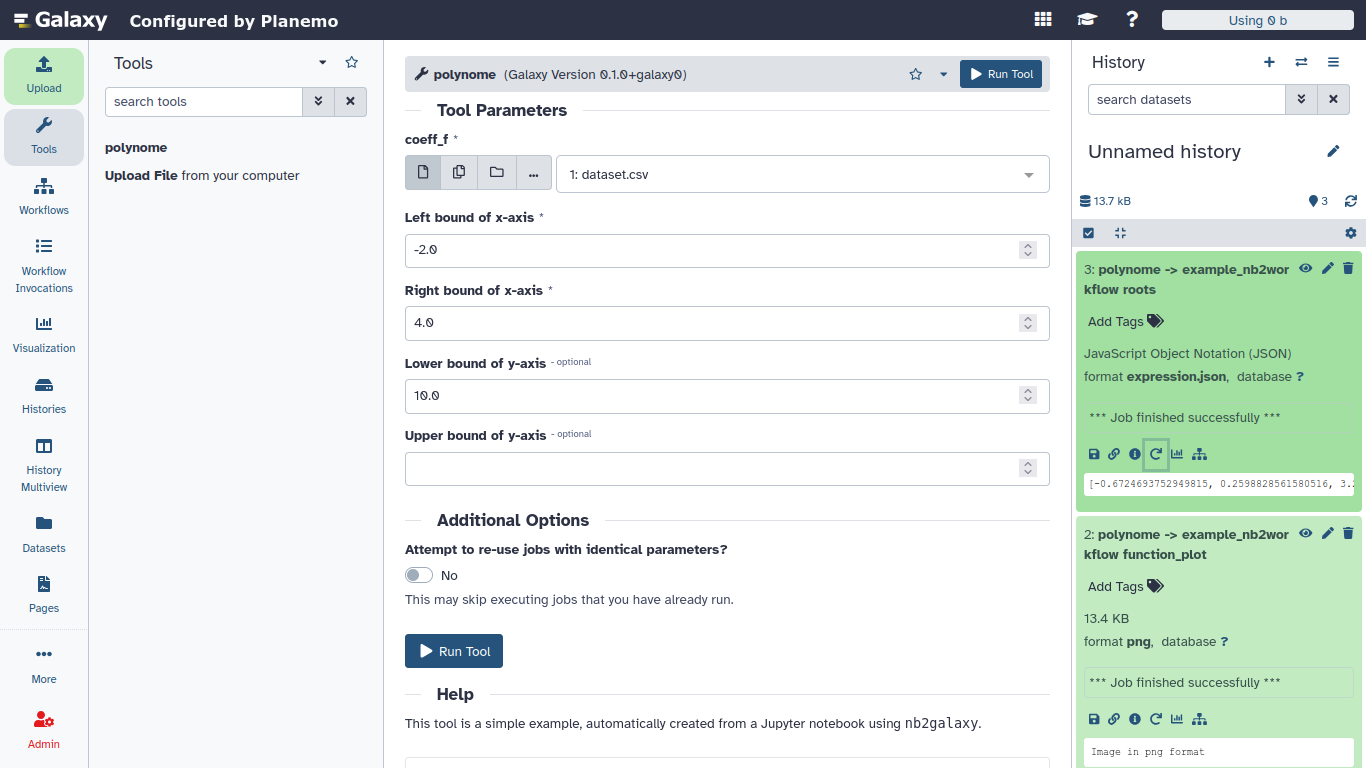The image size is (1366, 768).
Task: Click the bottom Run Tool button
Action: click(454, 651)
